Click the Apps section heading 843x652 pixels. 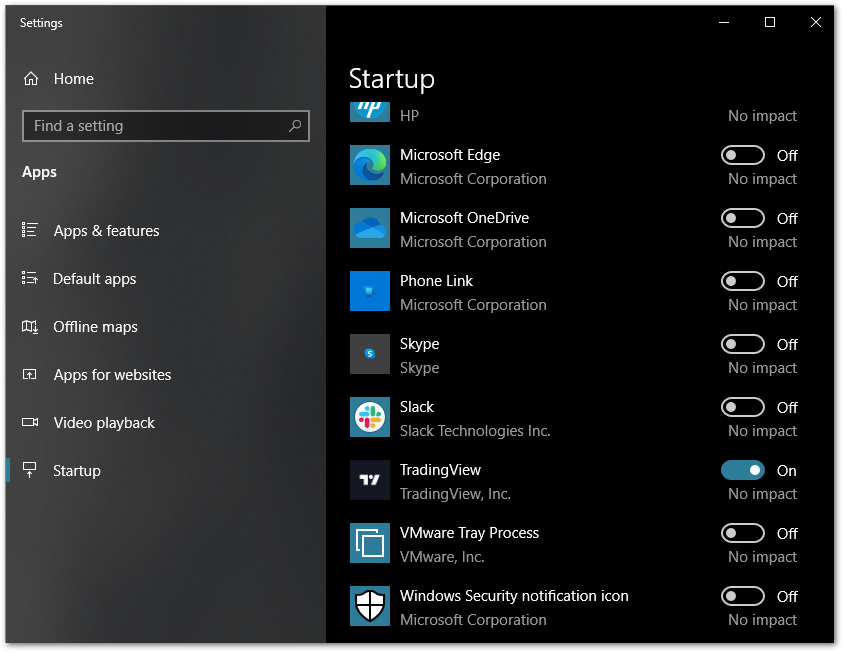(x=39, y=172)
